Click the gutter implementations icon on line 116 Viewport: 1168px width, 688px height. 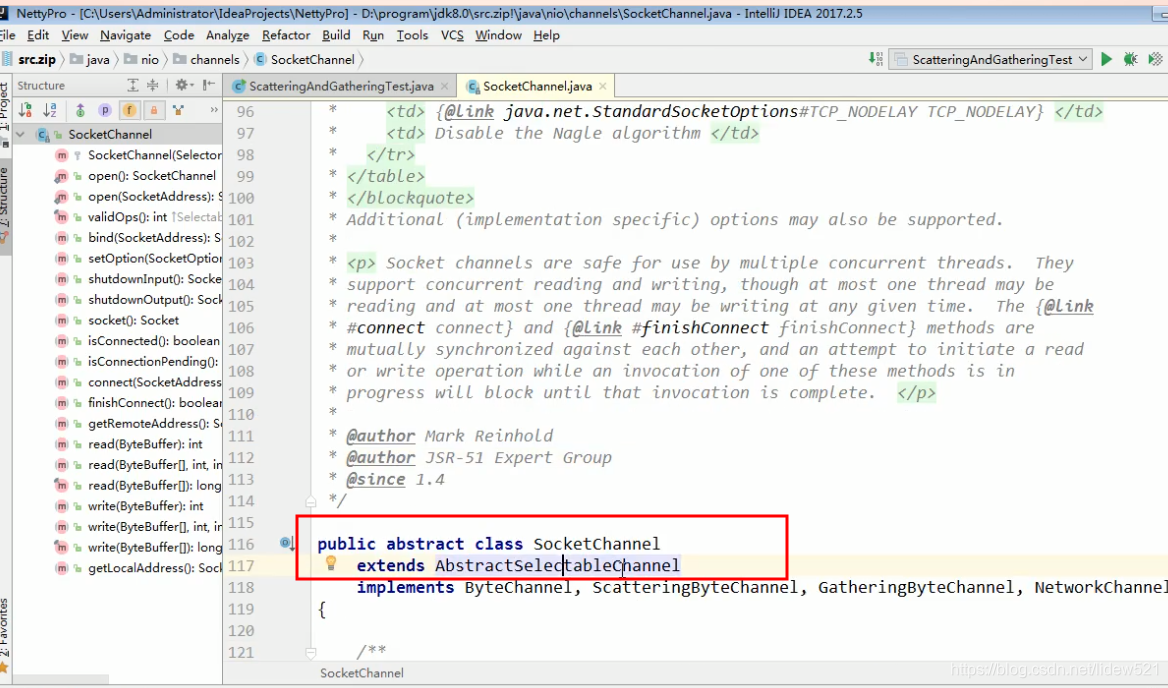[288, 544]
